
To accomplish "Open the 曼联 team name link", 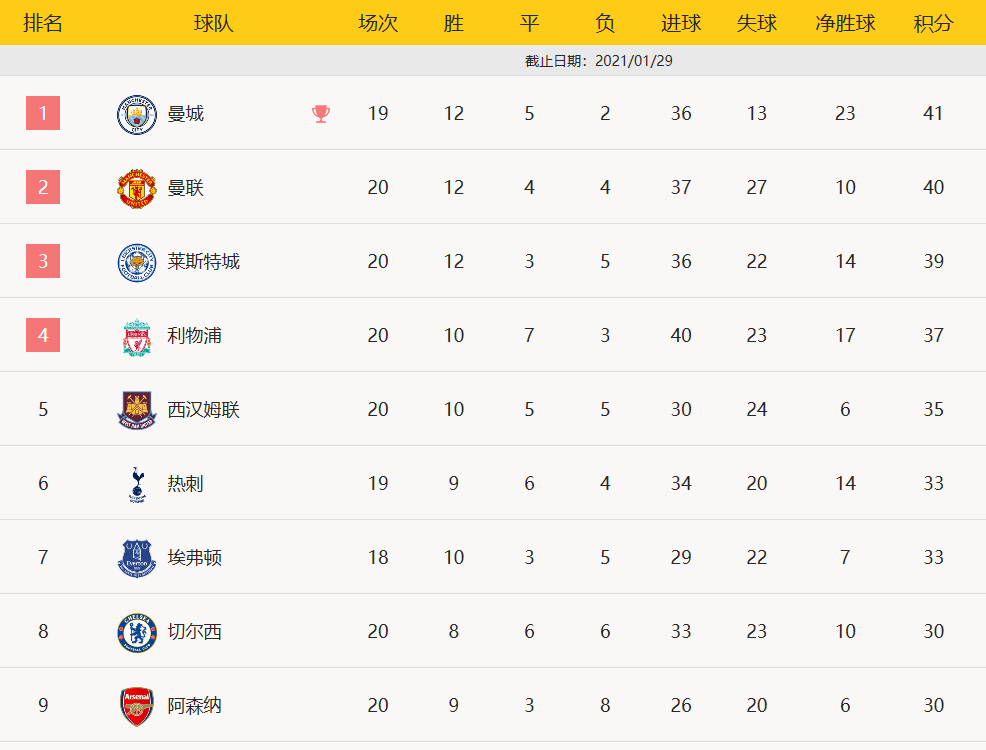I will 186,188.
